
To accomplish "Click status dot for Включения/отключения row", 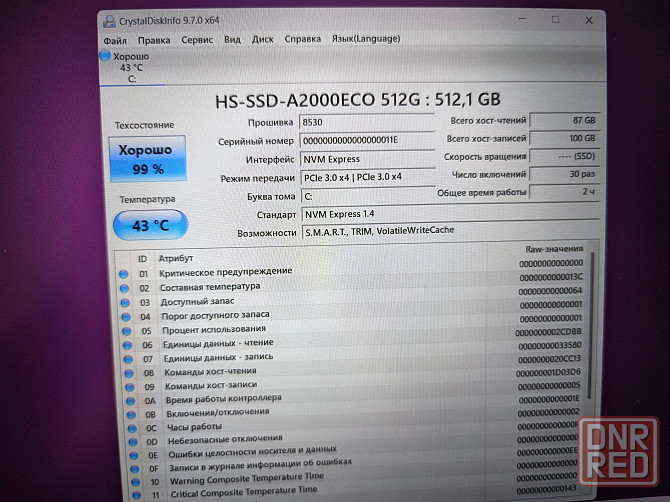I will [x=132, y=415].
